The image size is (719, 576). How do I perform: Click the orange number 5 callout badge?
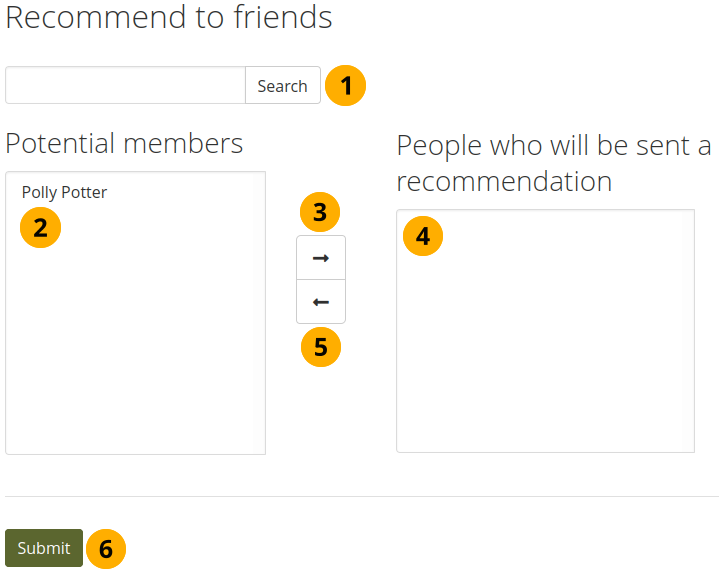click(320, 347)
